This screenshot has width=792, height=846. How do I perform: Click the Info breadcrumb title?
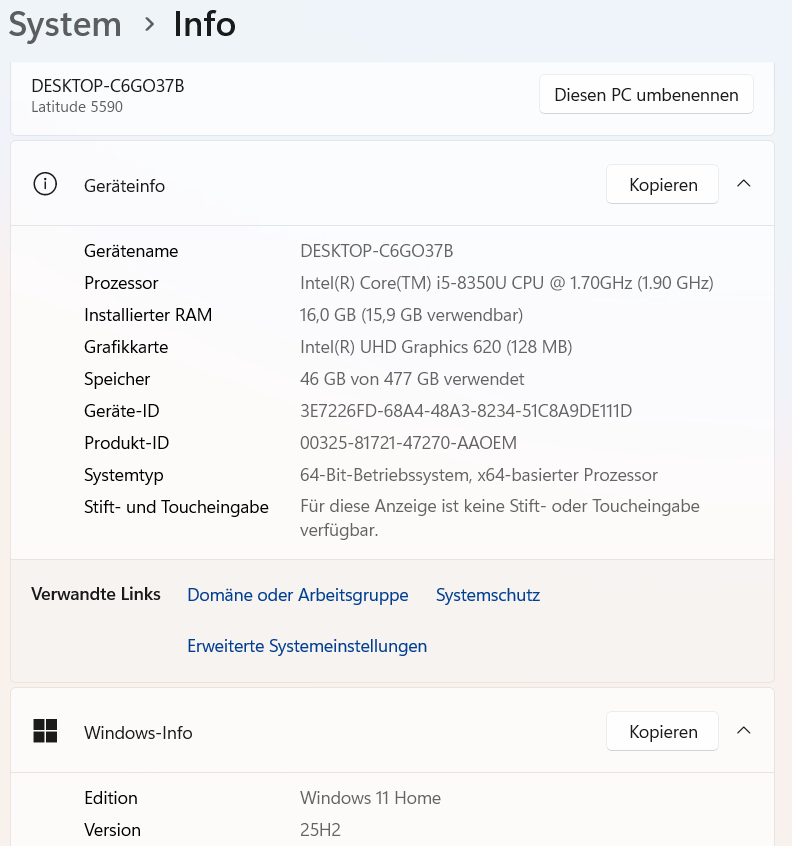[x=204, y=25]
